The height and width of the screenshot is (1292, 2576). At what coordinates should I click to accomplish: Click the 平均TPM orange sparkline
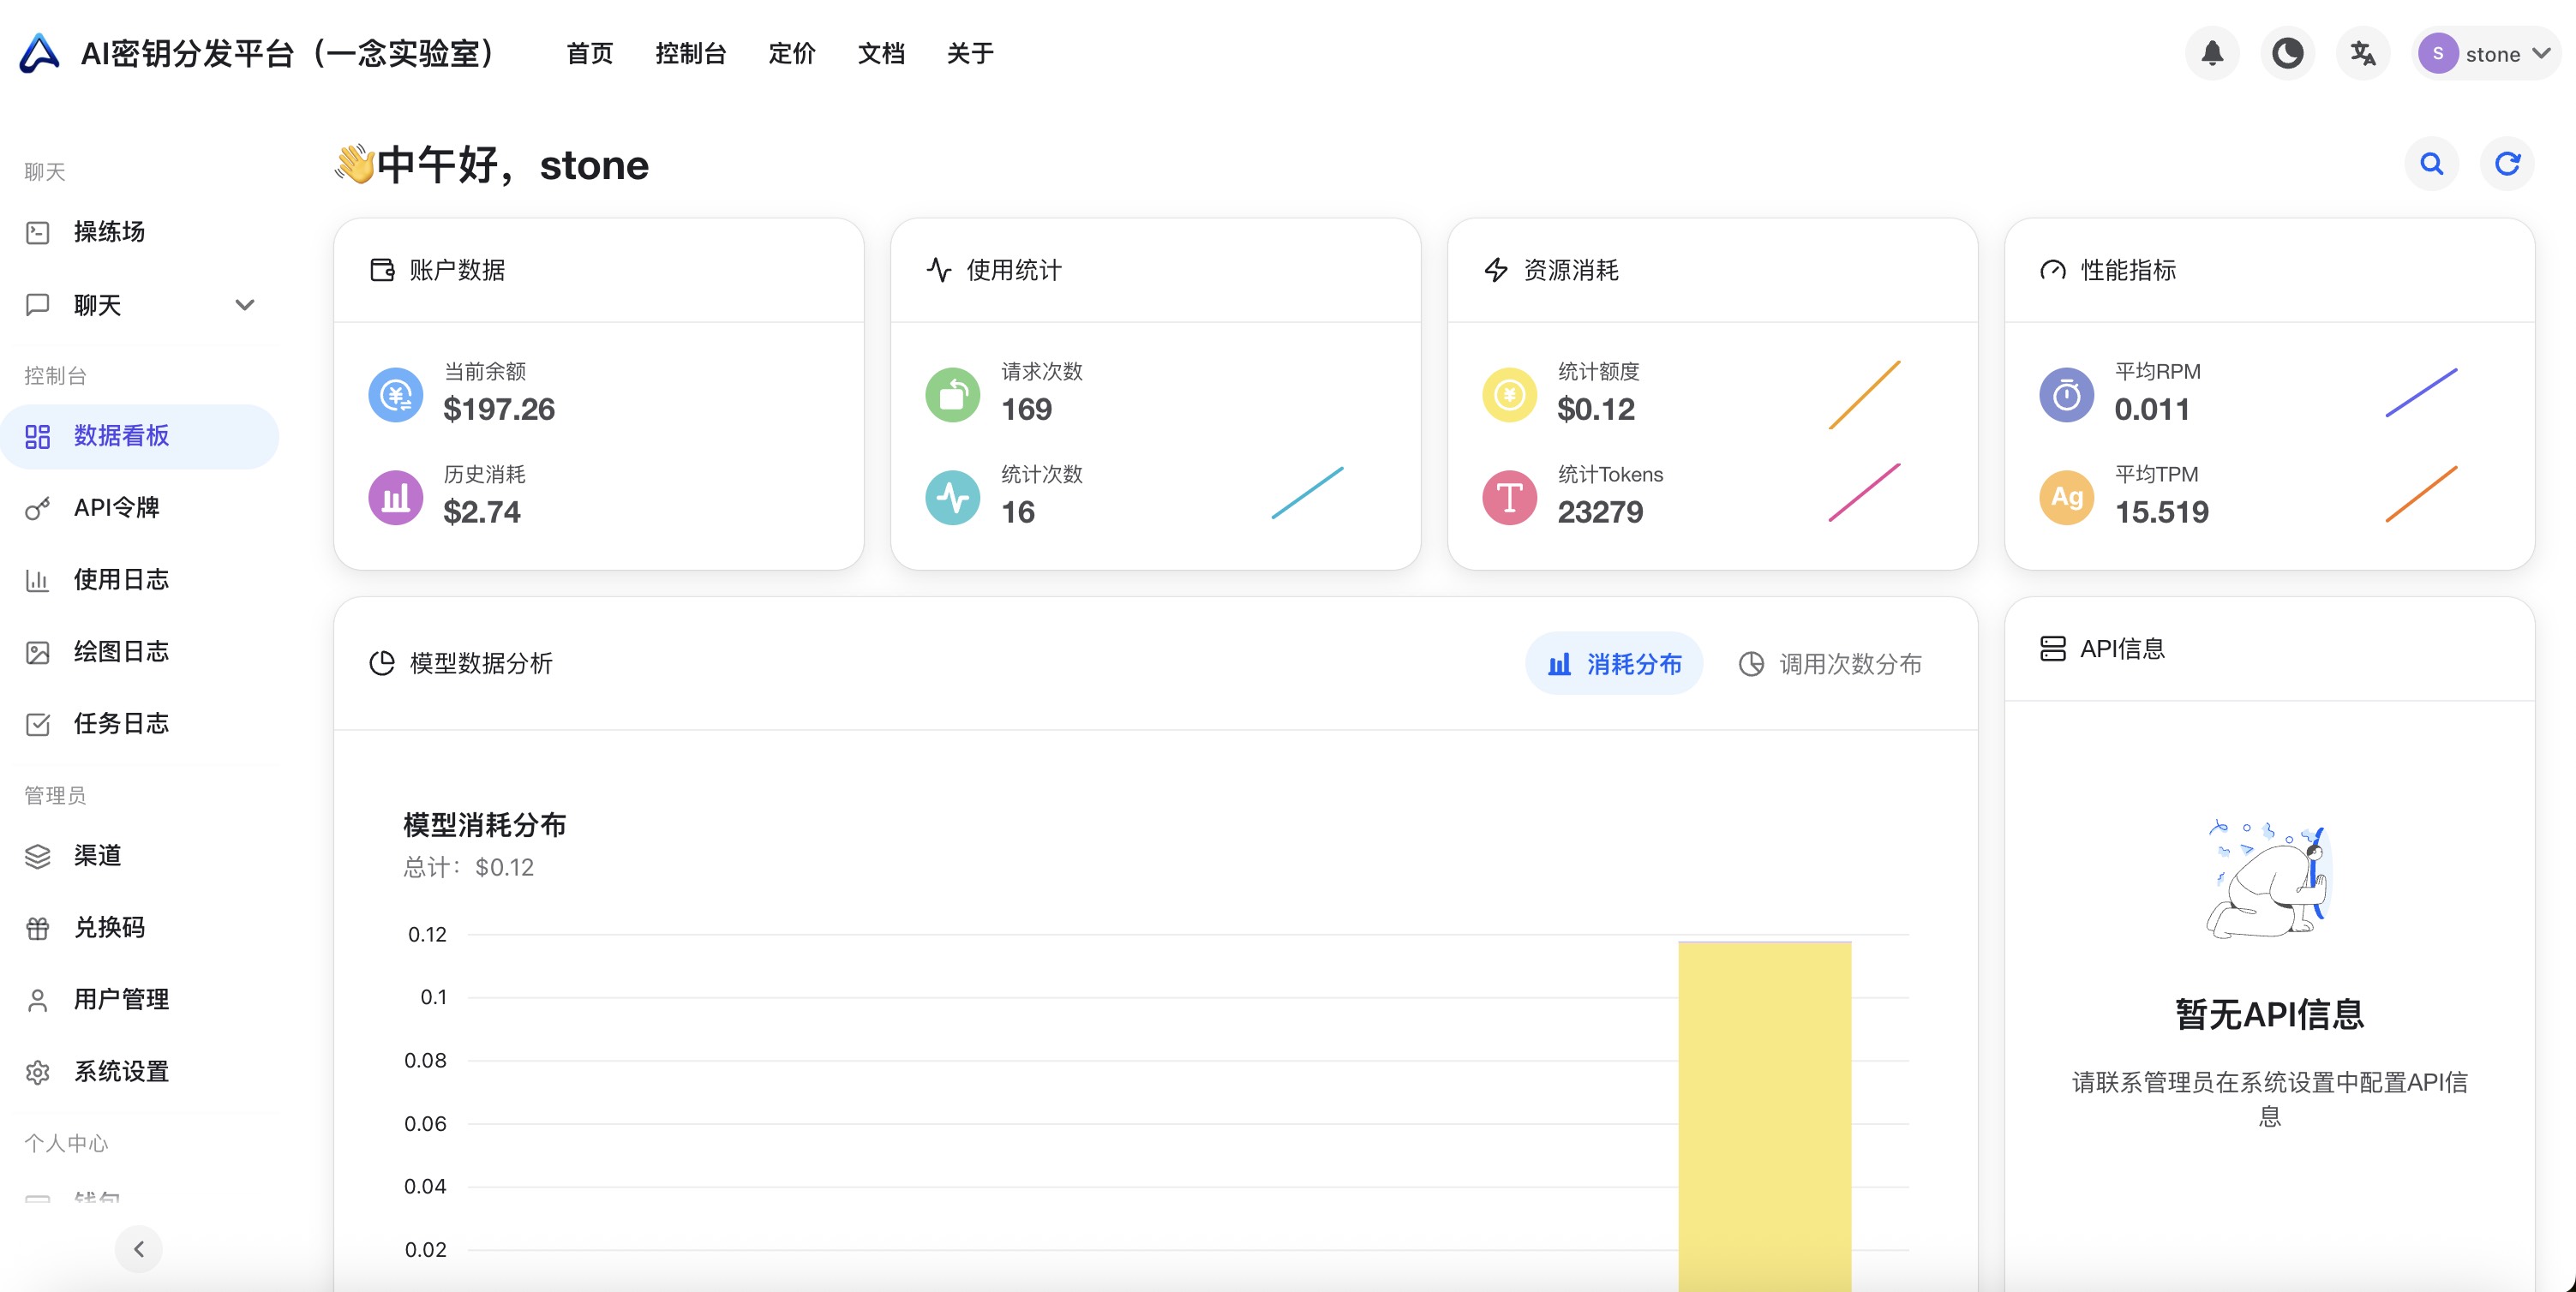(x=2422, y=493)
